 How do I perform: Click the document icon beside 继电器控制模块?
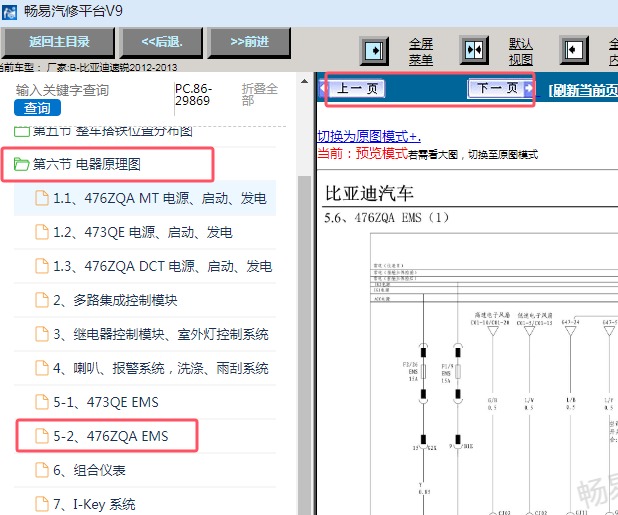(x=42, y=335)
